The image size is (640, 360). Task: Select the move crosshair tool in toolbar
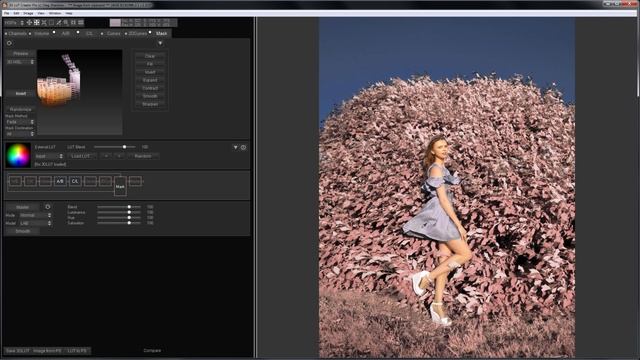click(29, 22)
